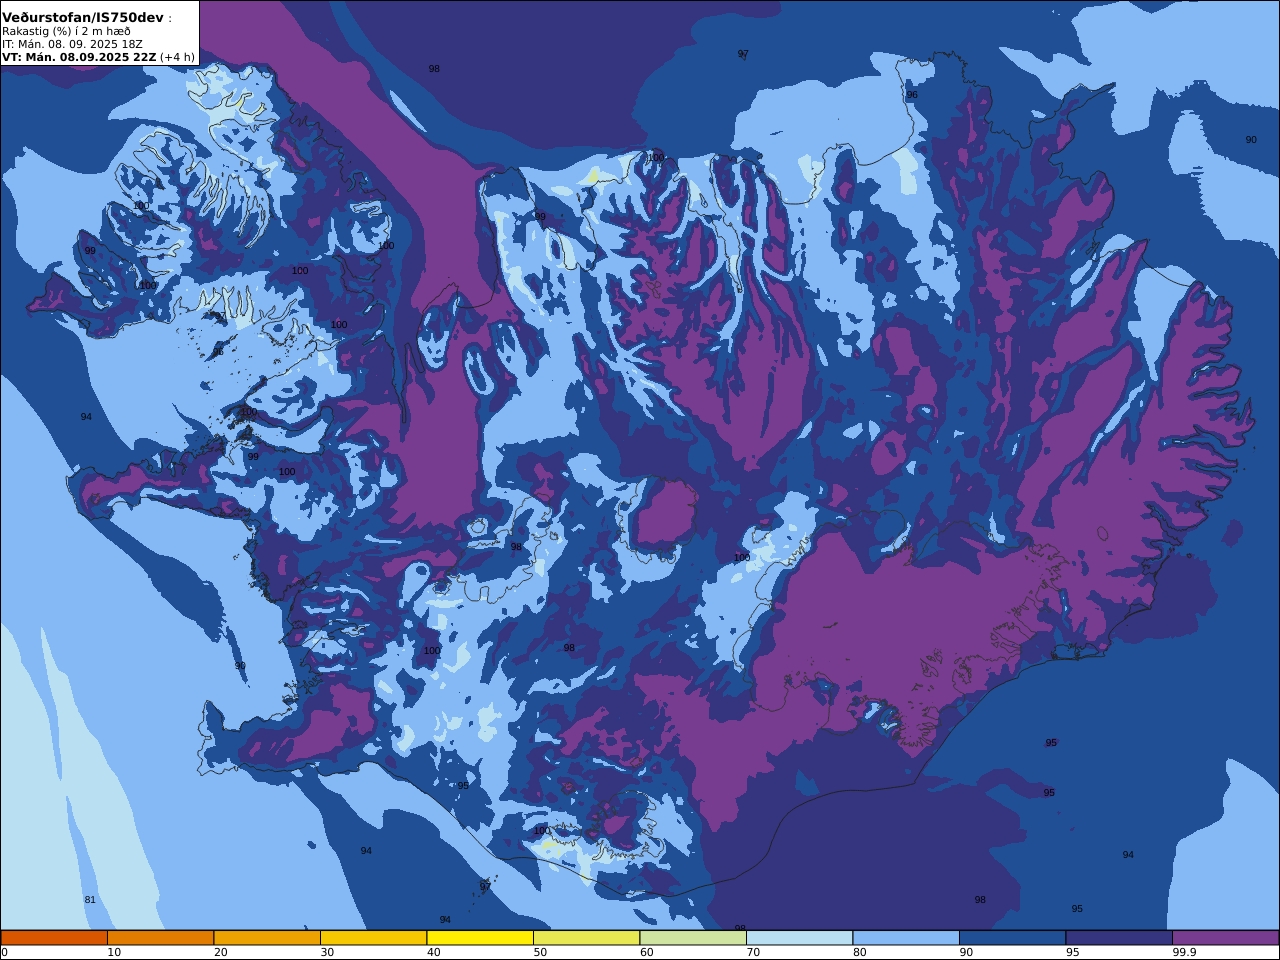Click the dark orange 0–10 legend swatch

(54, 938)
